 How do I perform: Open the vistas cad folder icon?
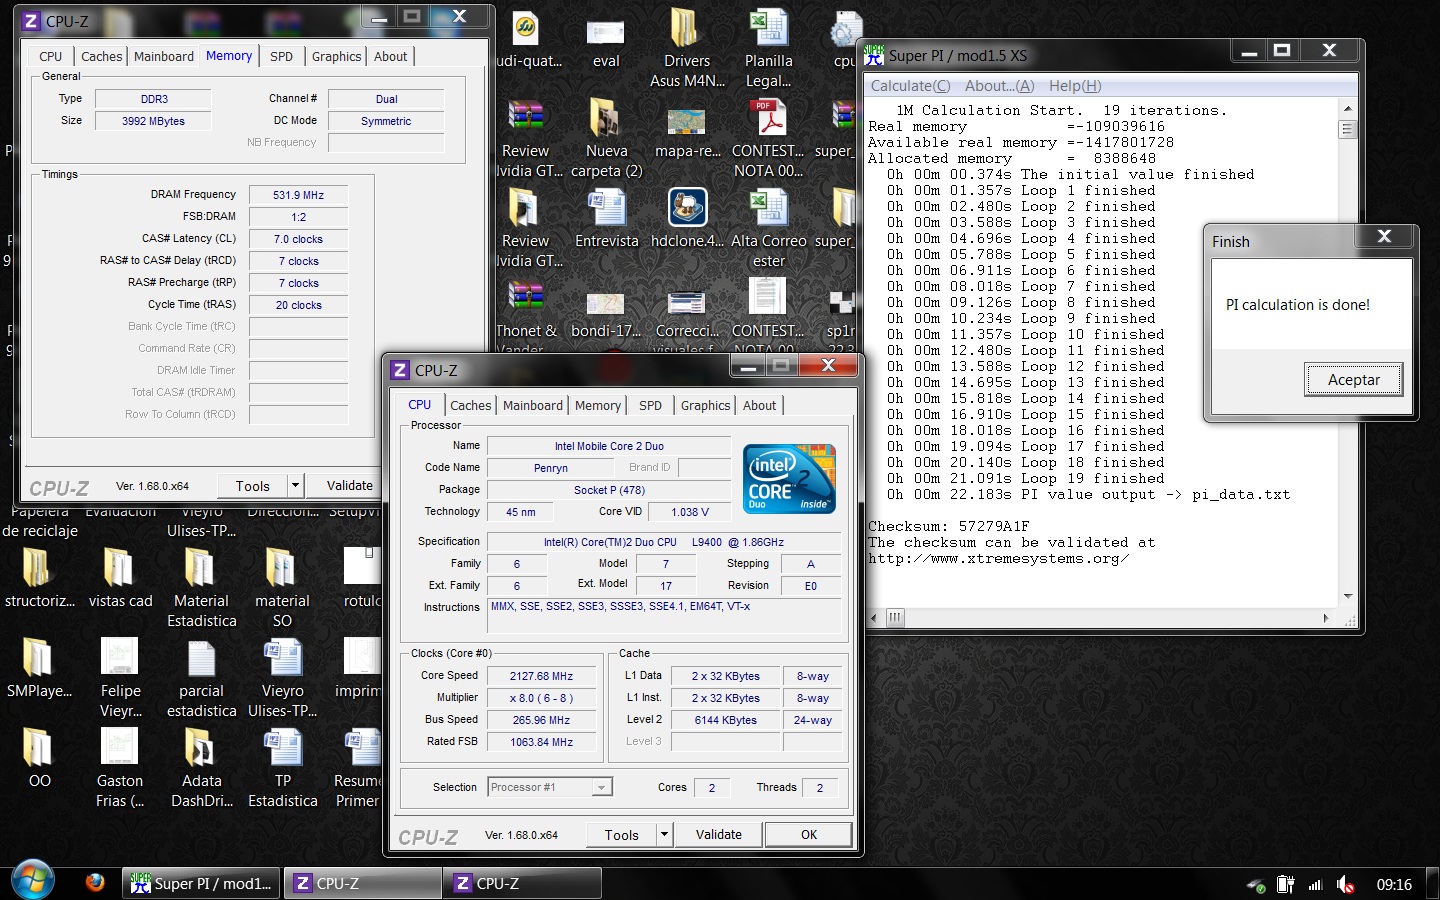[120, 568]
